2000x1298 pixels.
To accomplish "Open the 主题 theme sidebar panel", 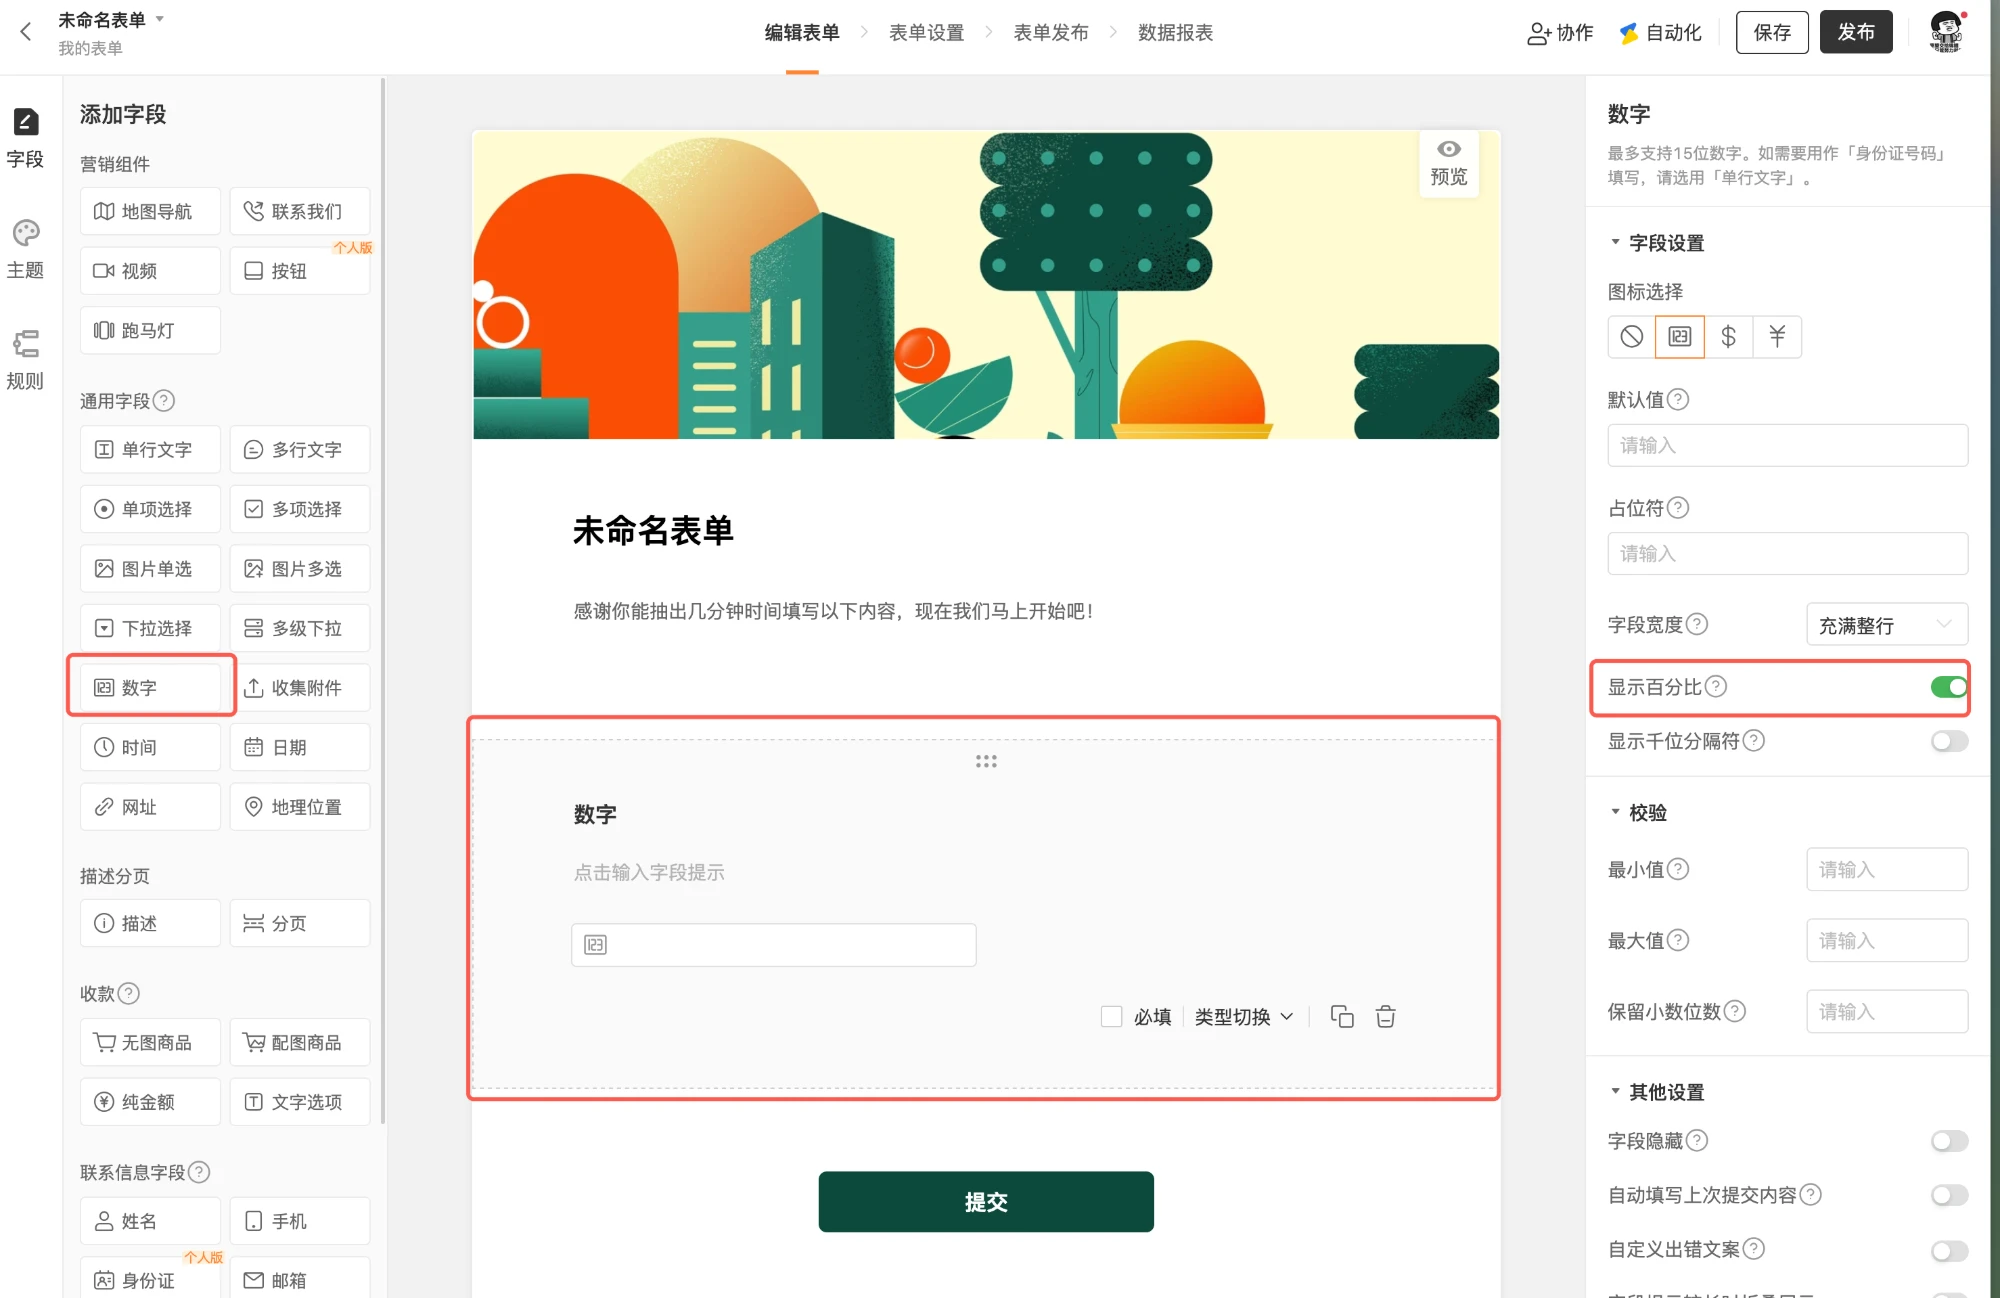I will (x=25, y=250).
